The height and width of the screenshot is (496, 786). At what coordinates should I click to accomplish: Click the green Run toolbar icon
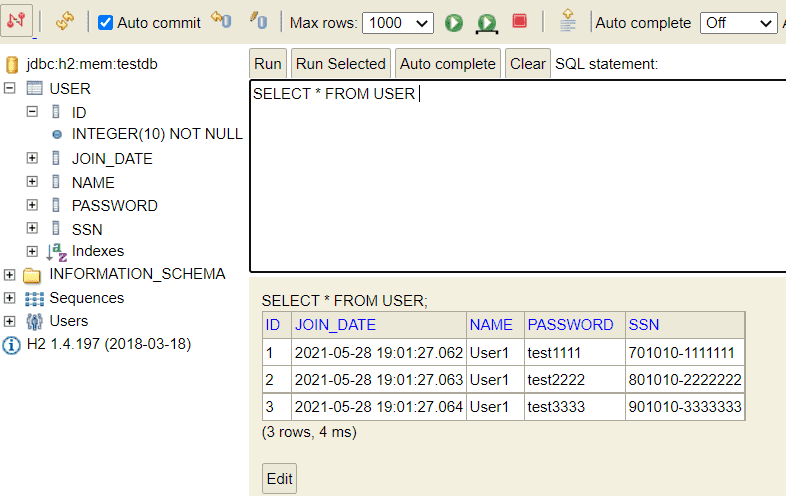(454, 23)
